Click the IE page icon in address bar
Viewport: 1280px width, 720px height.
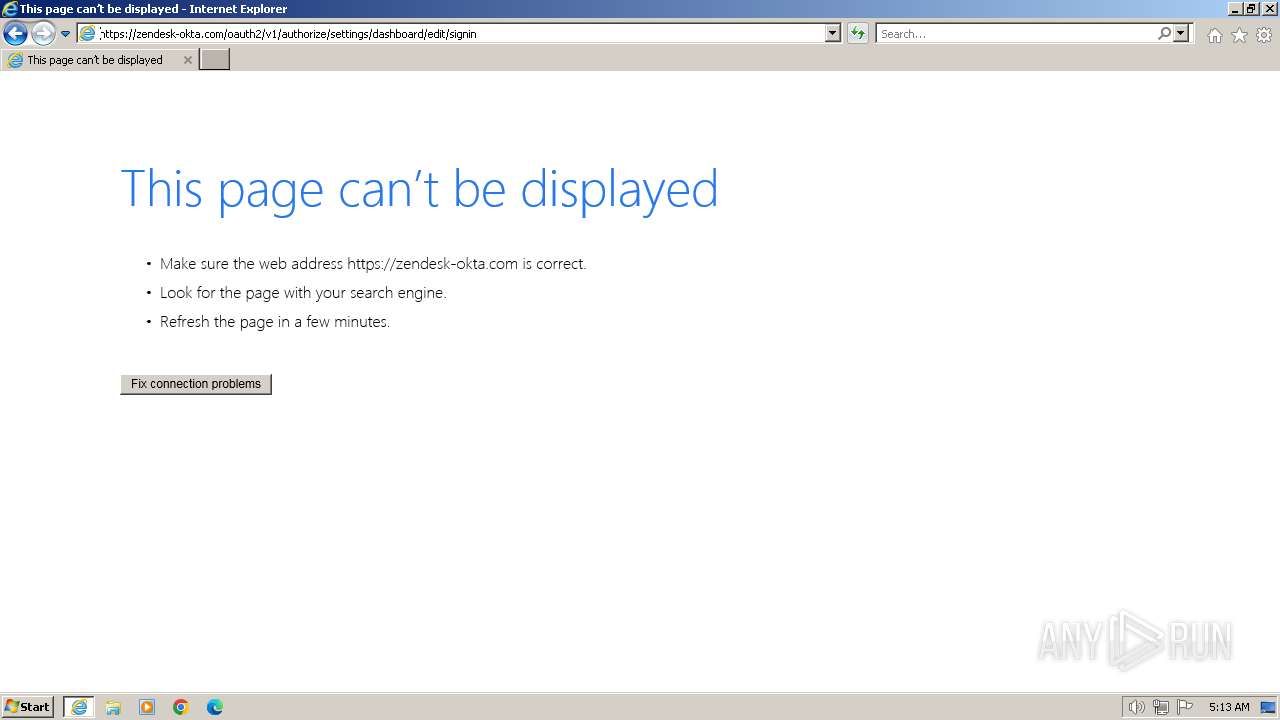point(88,33)
